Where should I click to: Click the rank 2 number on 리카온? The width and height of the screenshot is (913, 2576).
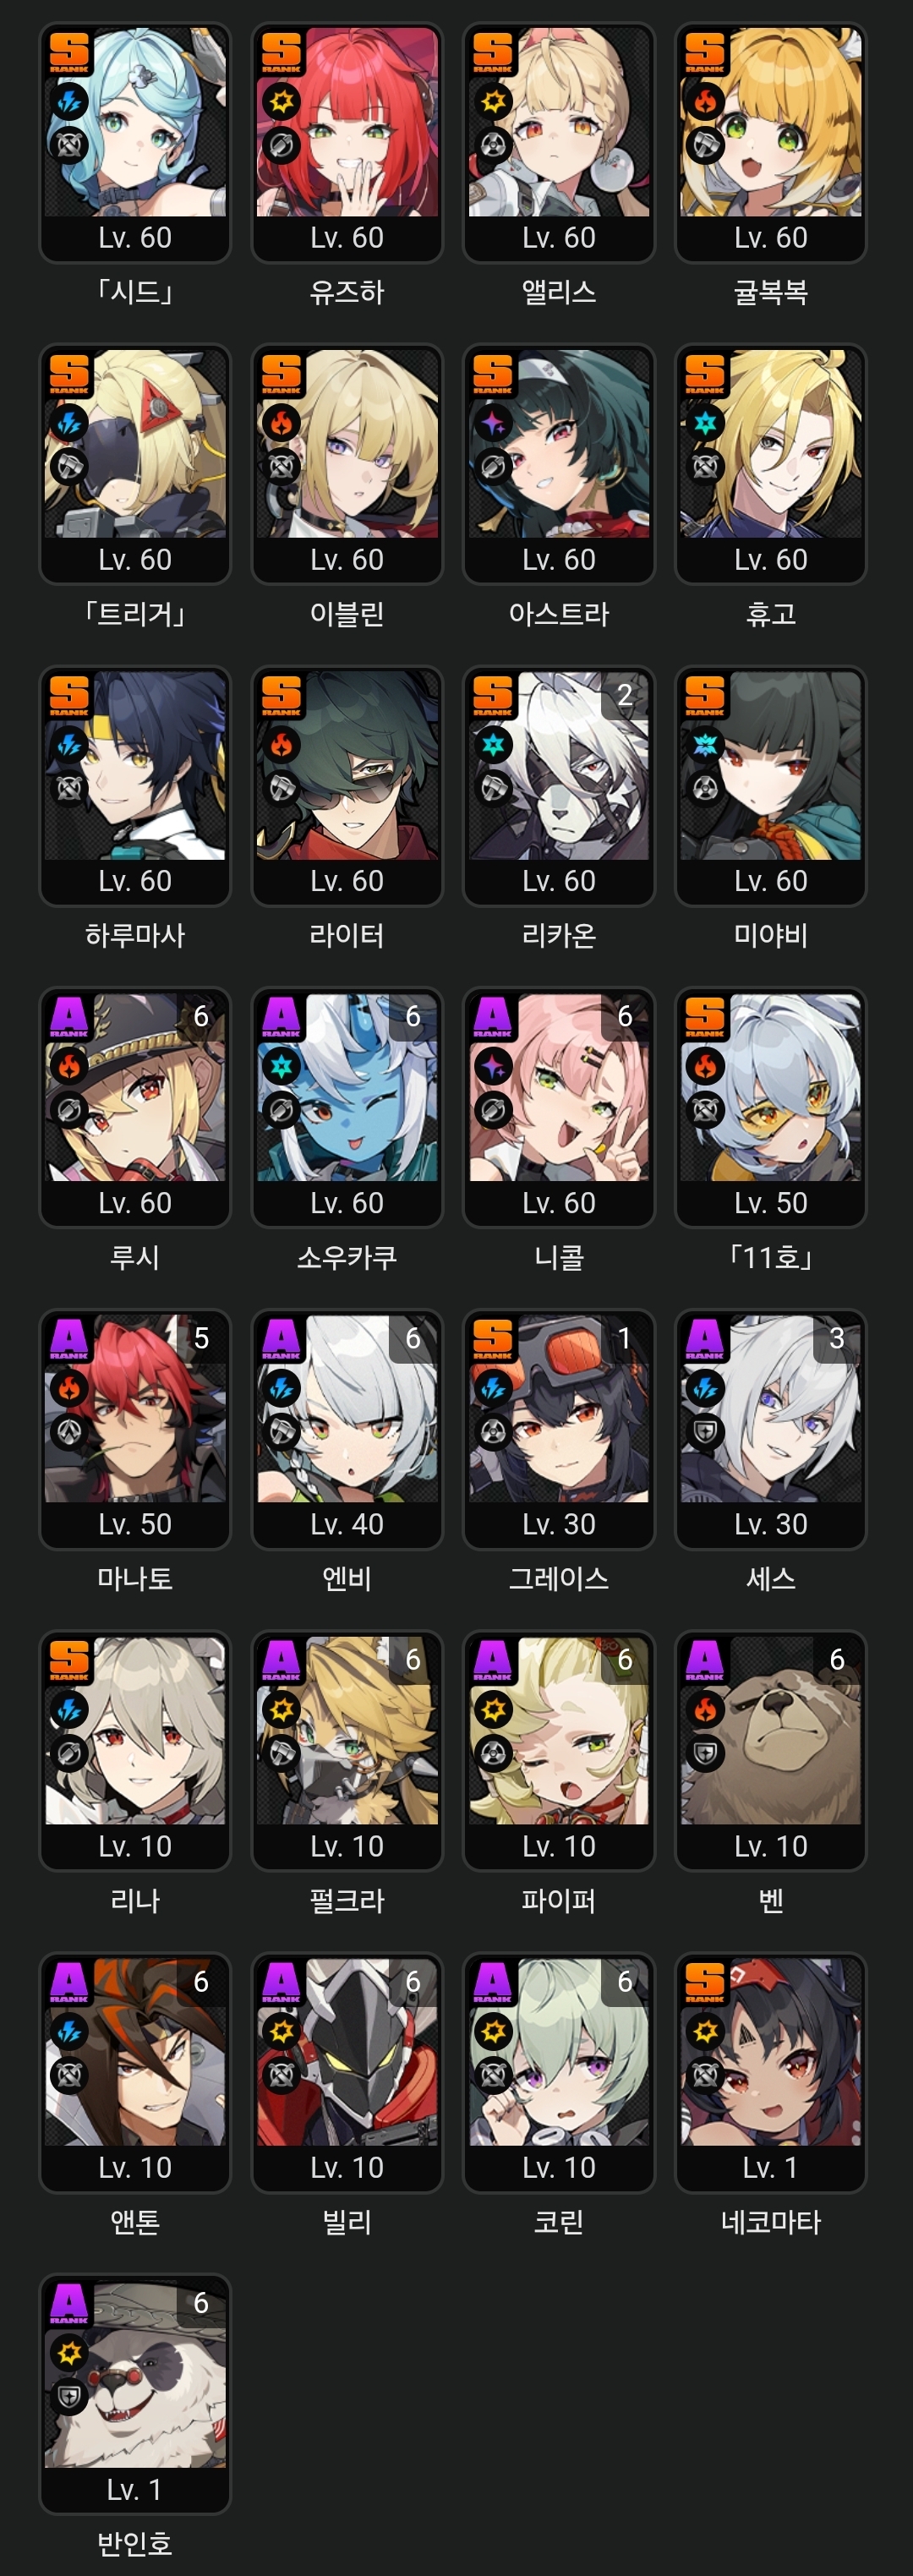pos(625,695)
